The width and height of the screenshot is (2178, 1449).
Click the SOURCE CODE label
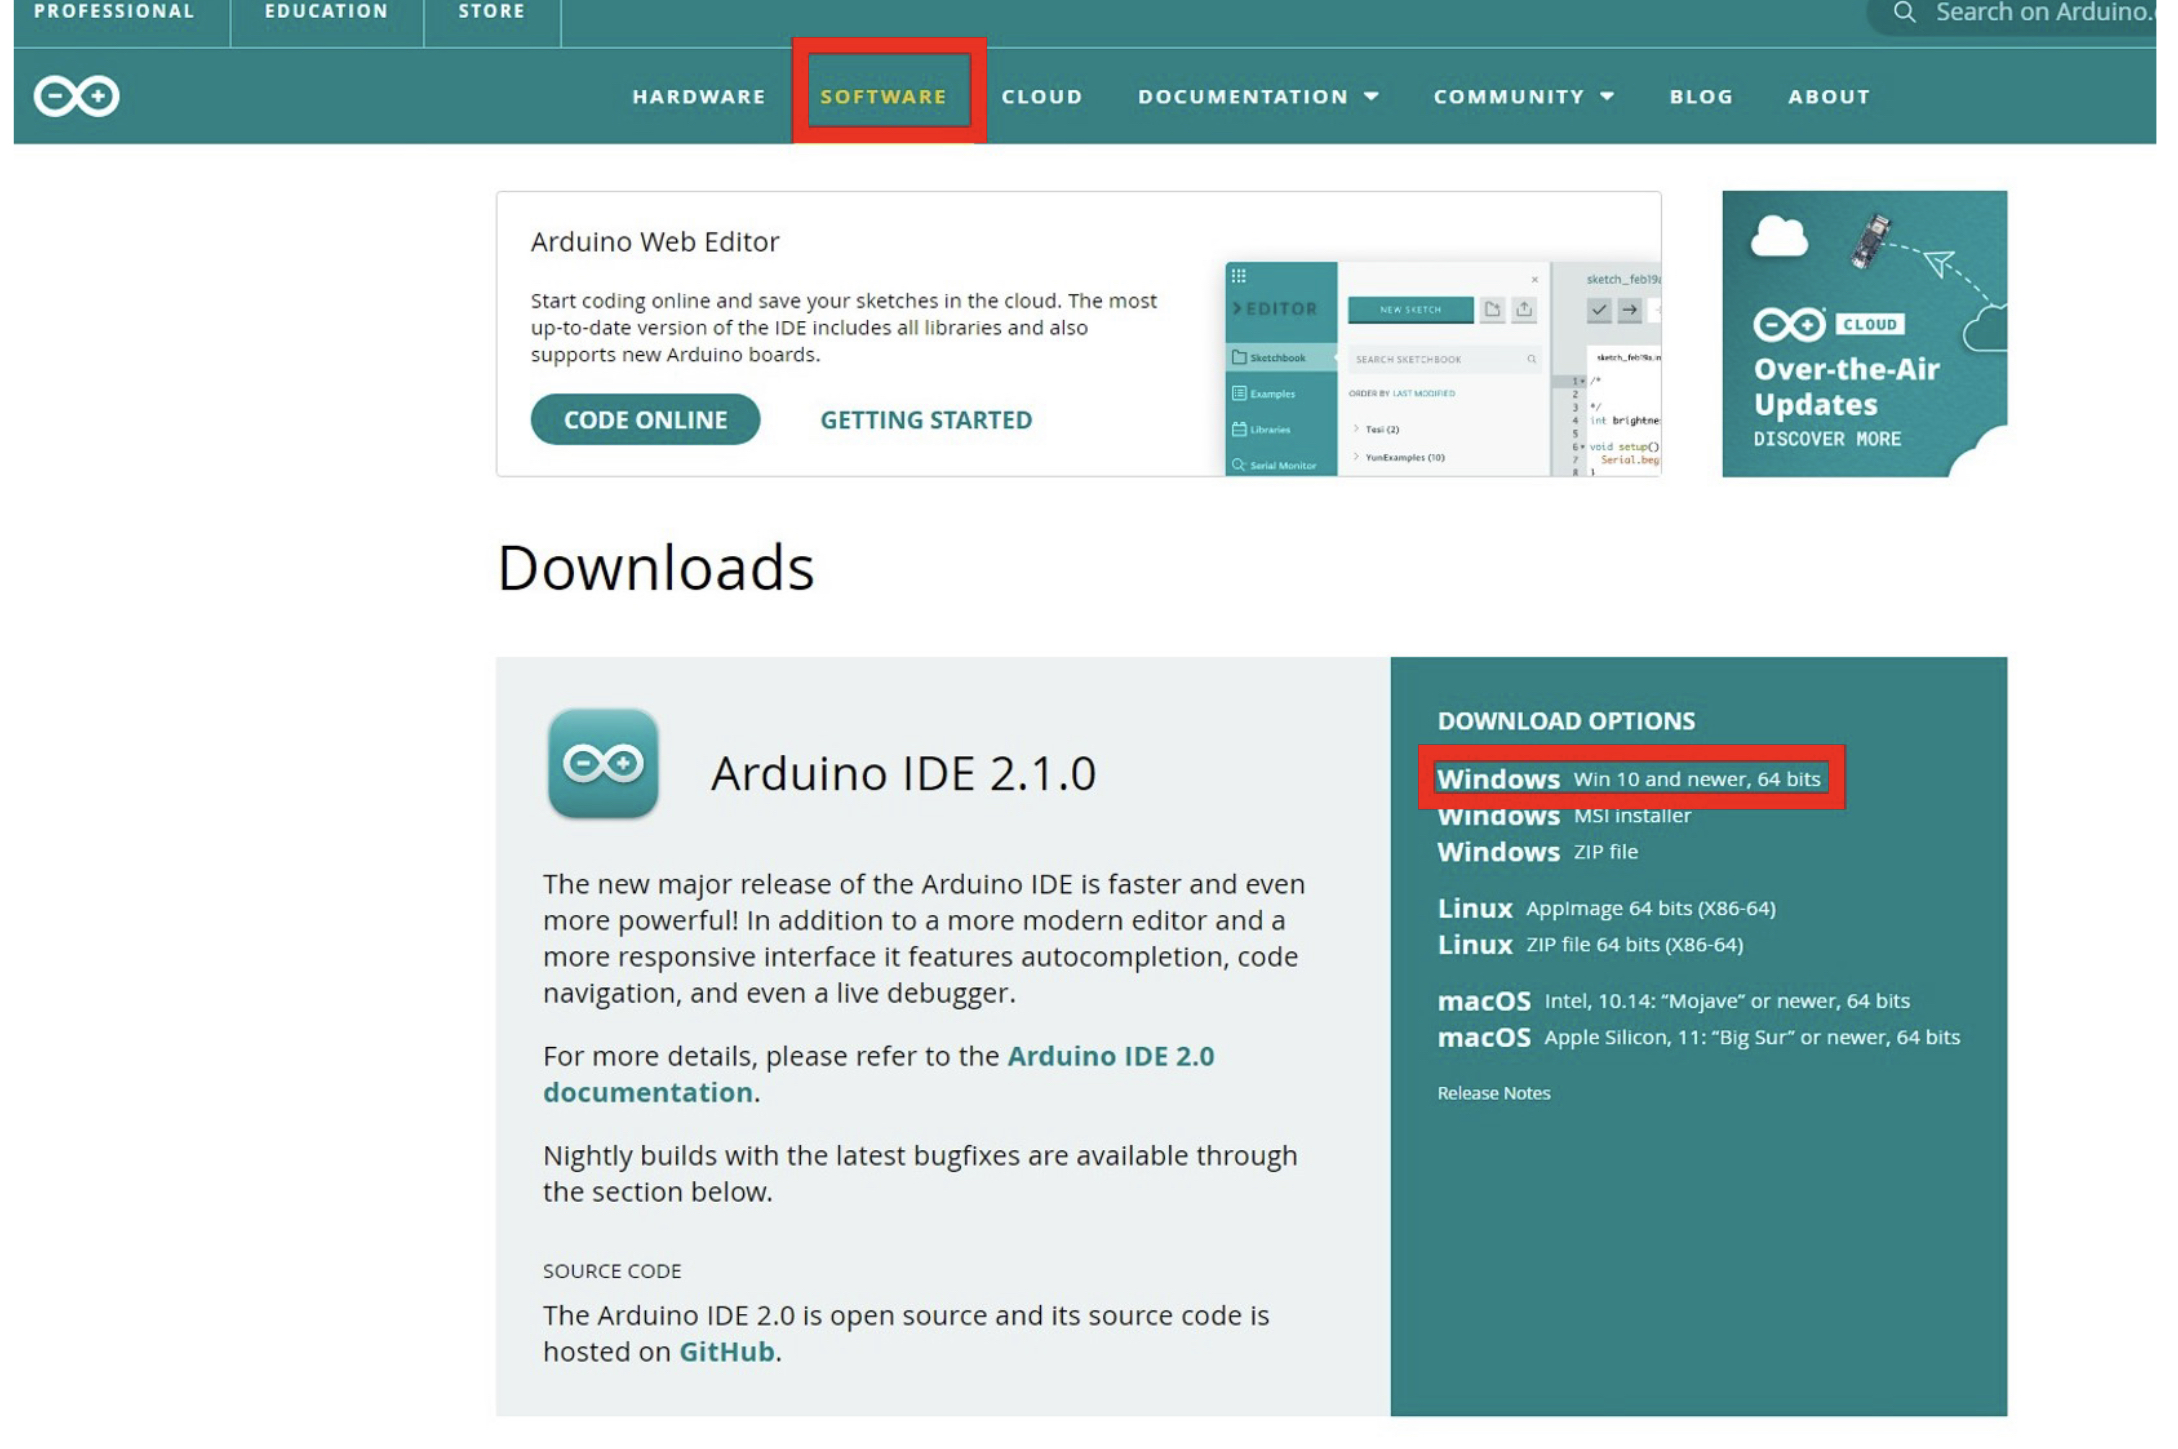pyautogui.click(x=611, y=1270)
